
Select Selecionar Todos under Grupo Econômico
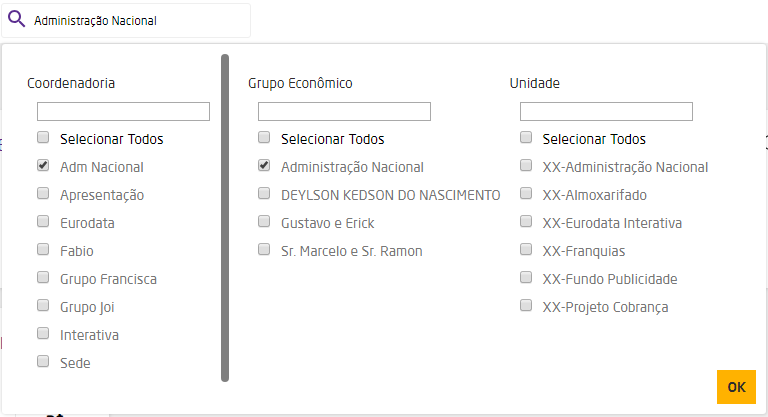click(264, 139)
